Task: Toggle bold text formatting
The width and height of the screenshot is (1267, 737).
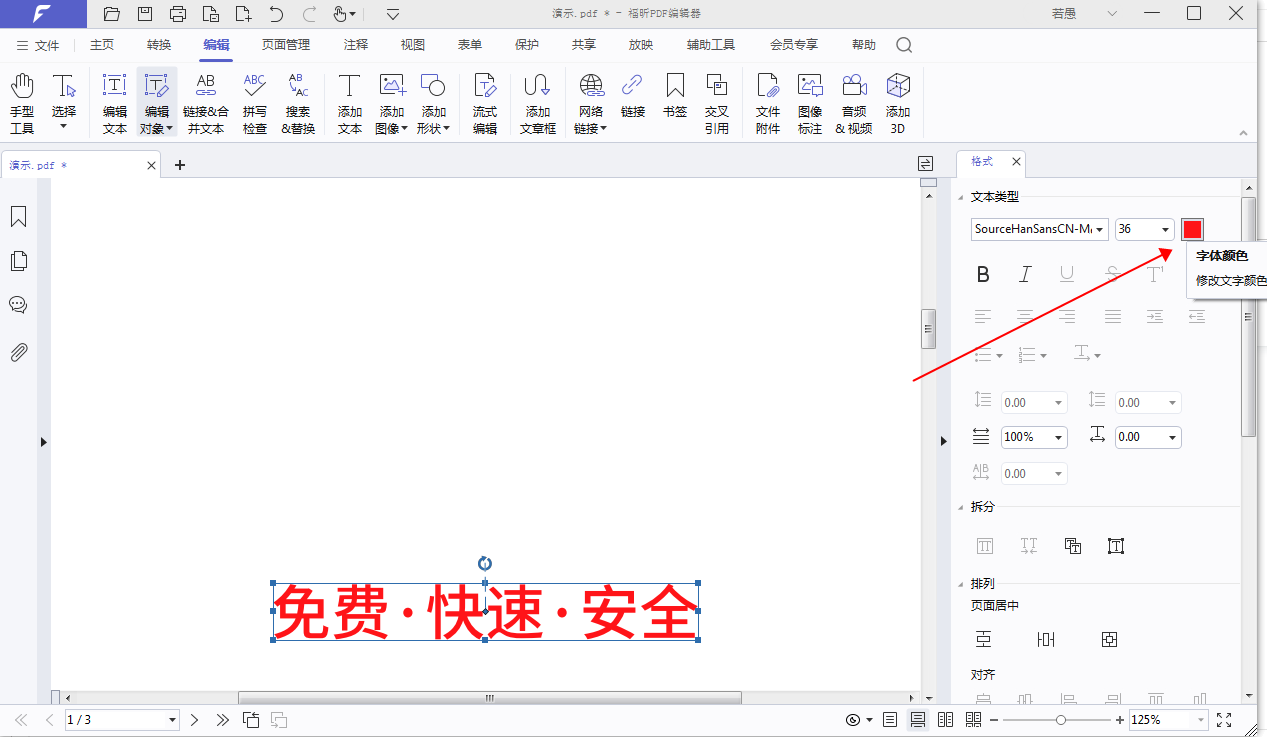Action: (983, 275)
